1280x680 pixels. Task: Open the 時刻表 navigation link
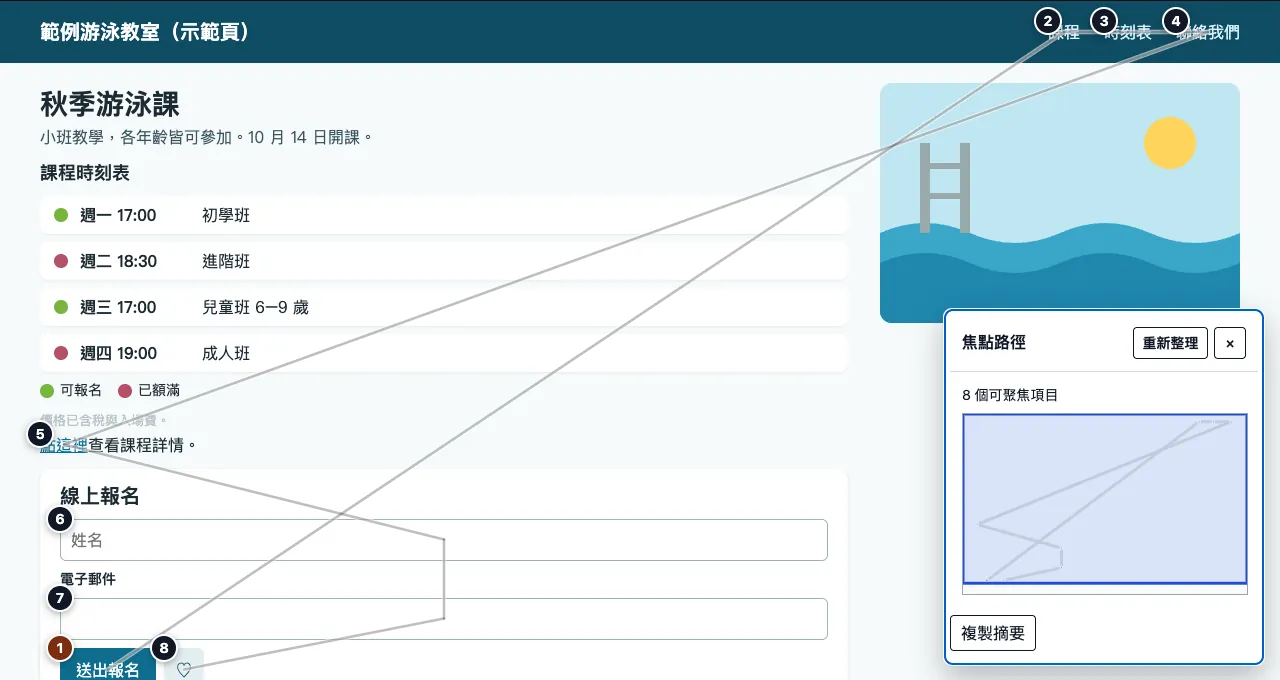tap(1128, 33)
